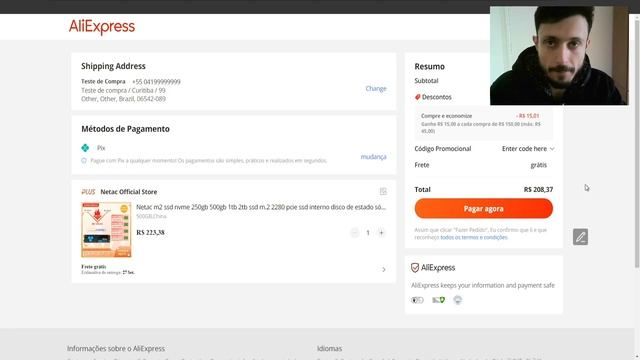Click the round certification badge icon
Screen dimensions: 640x360
[458, 300]
